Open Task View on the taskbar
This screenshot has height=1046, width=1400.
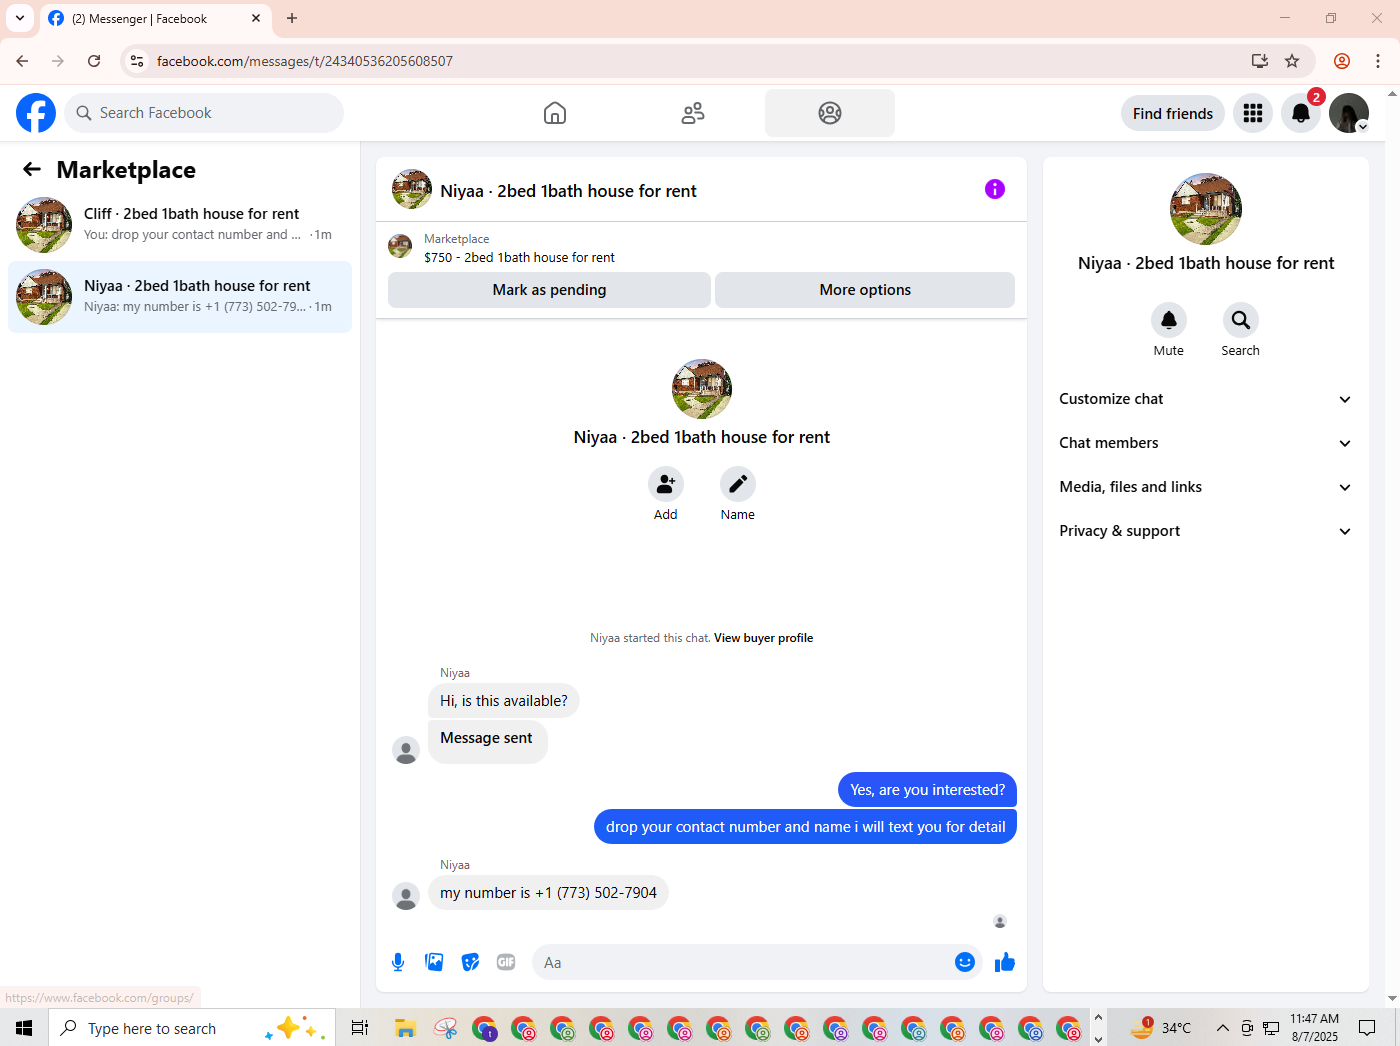point(360,1028)
